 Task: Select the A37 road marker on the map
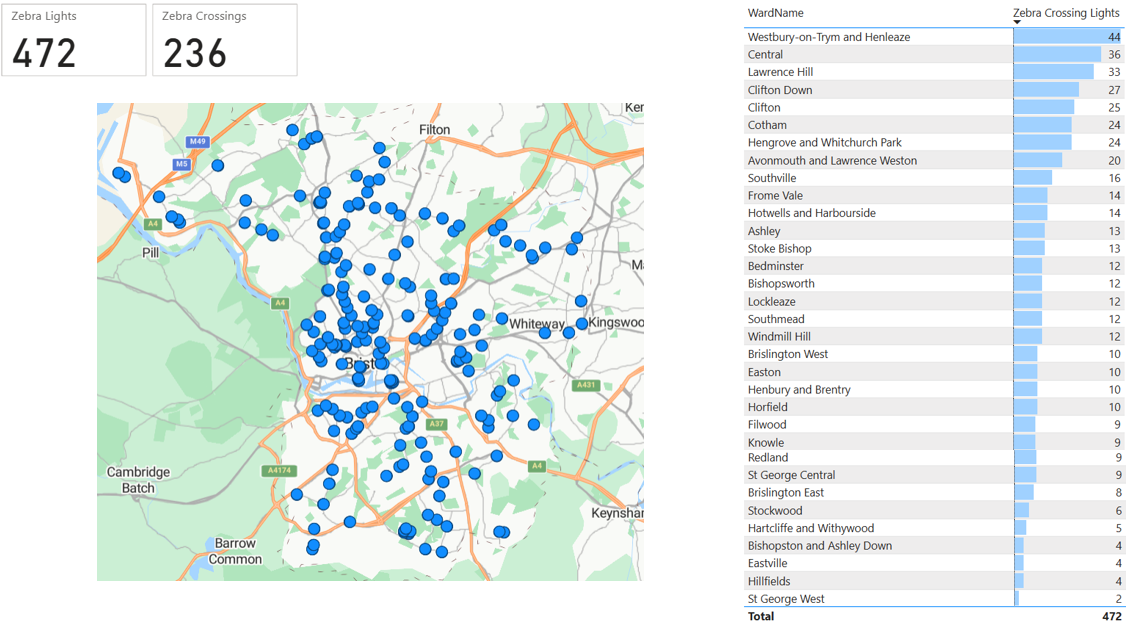[x=436, y=424]
